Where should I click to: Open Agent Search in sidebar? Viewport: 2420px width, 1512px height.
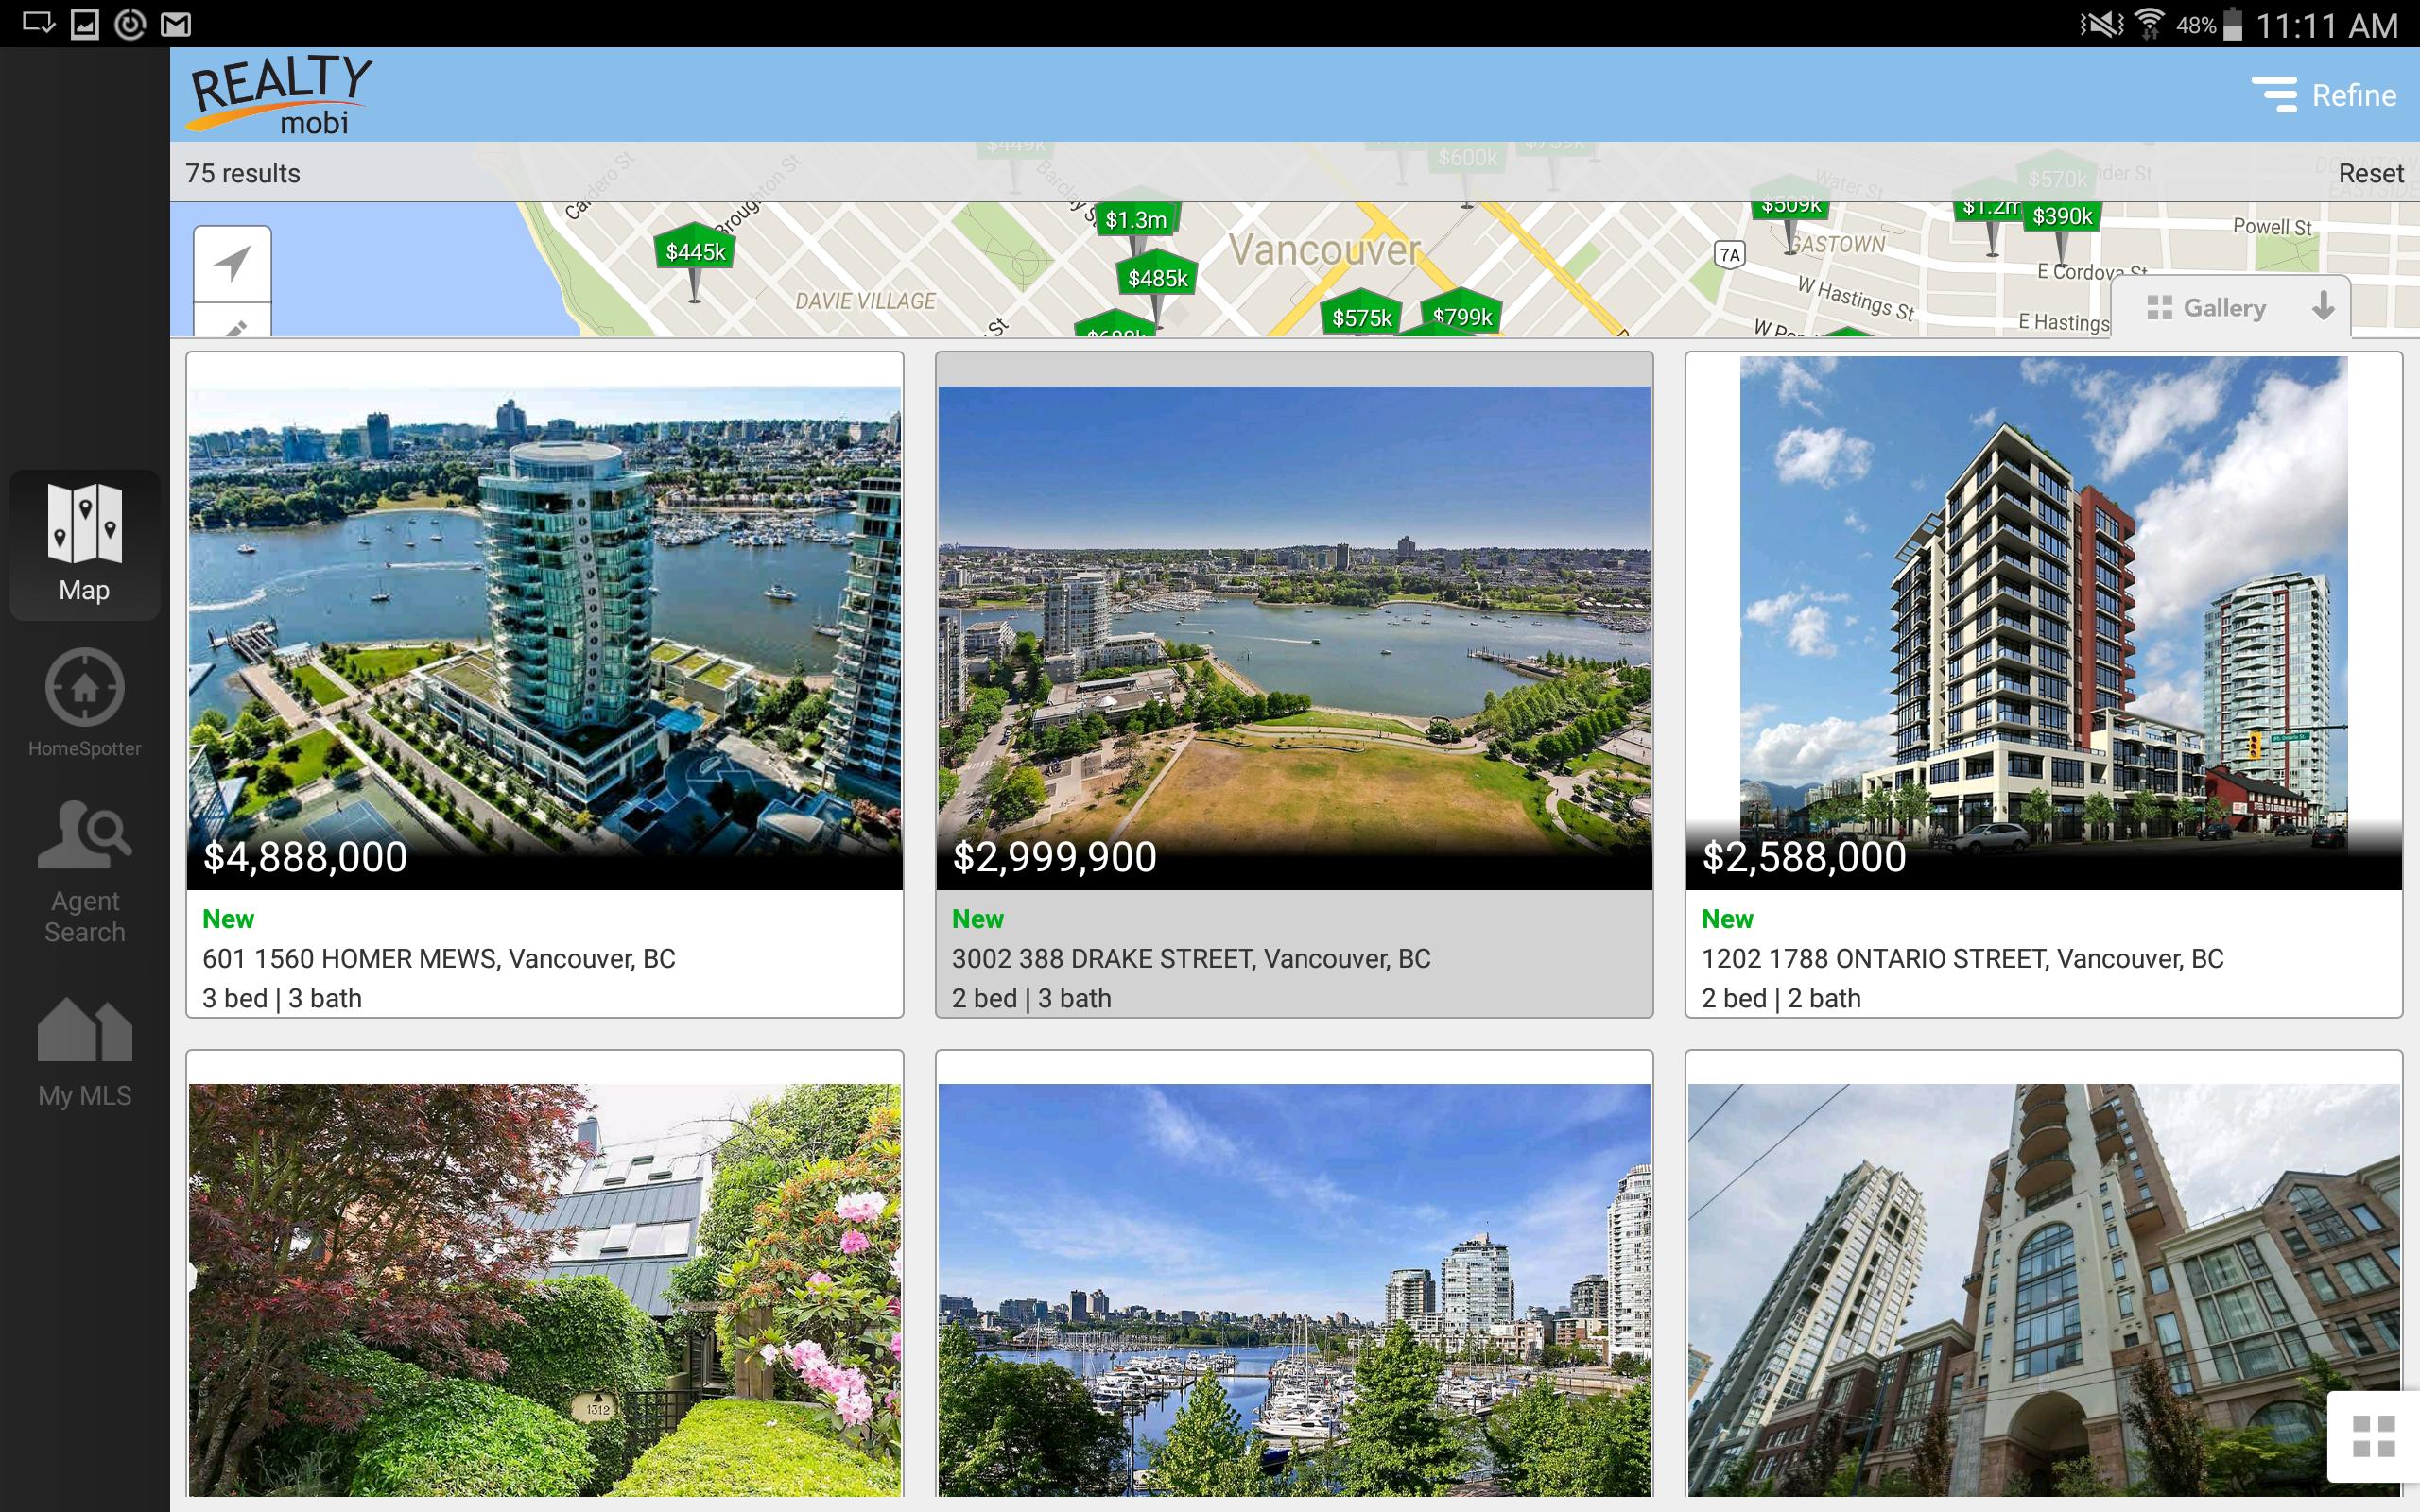85,872
